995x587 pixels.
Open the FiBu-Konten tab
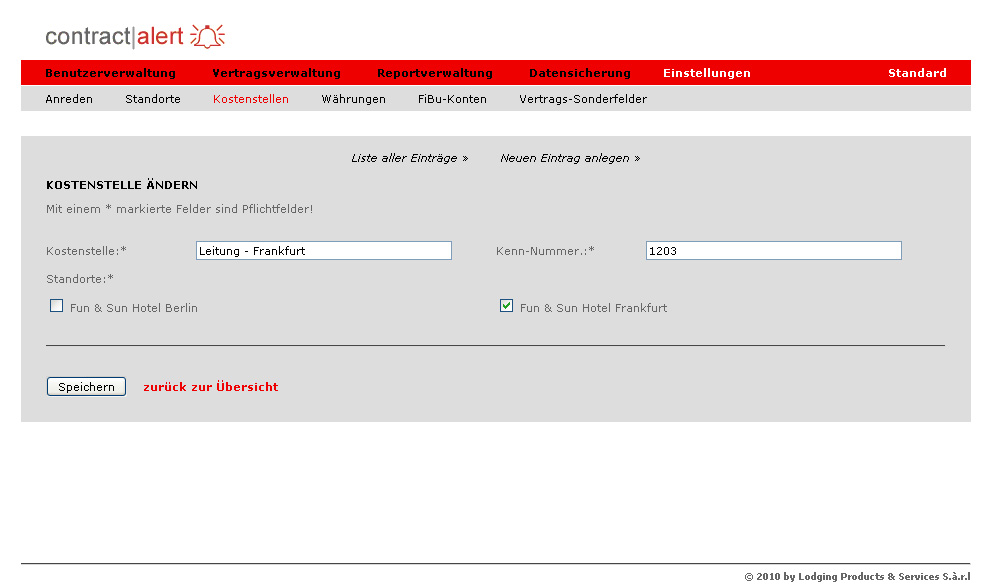pyautogui.click(x=452, y=99)
